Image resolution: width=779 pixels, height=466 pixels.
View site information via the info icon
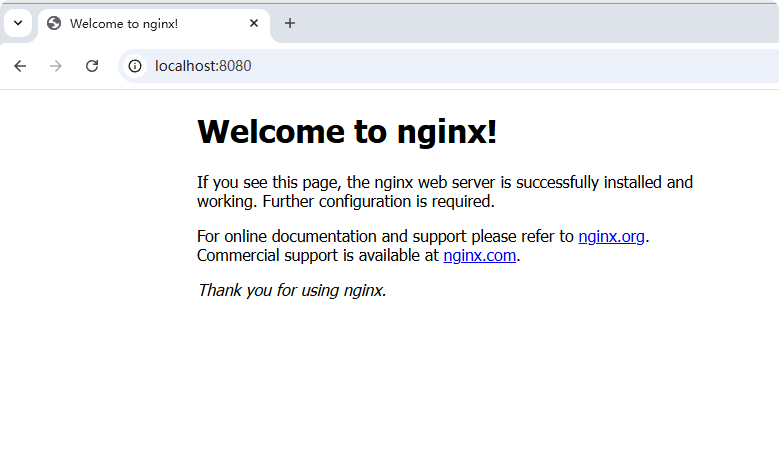(x=135, y=66)
